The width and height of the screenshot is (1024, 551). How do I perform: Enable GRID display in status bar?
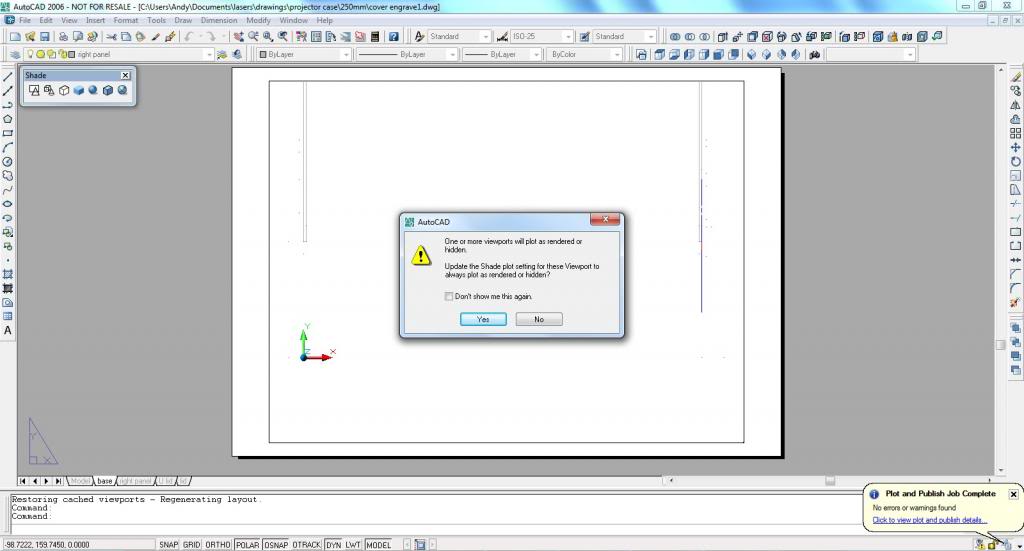pos(191,545)
